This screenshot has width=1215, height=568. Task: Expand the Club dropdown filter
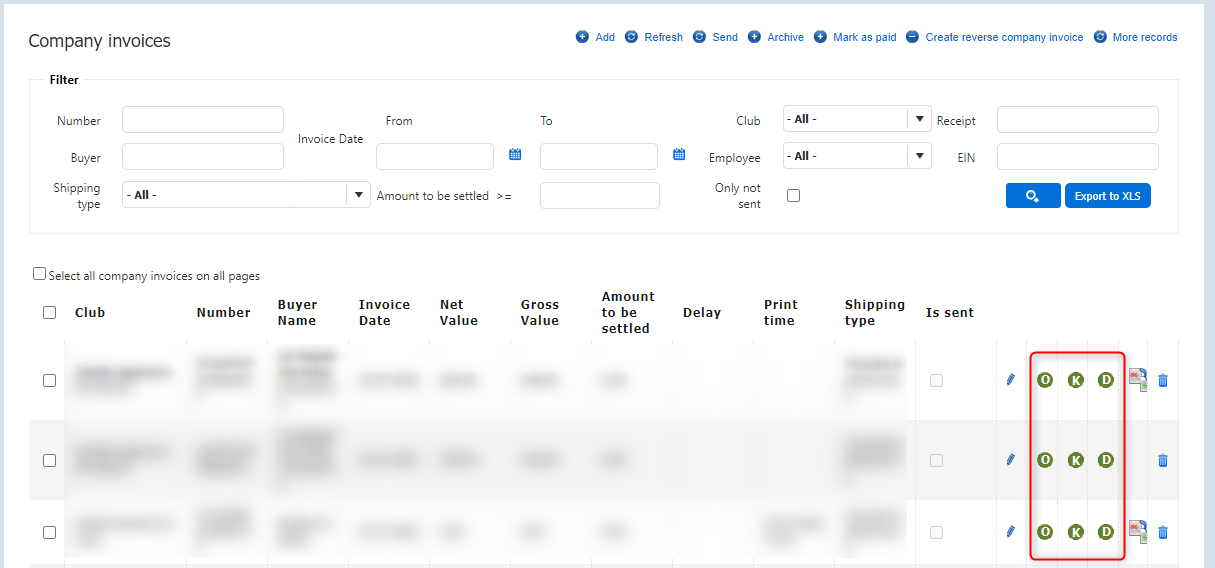point(919,119)
